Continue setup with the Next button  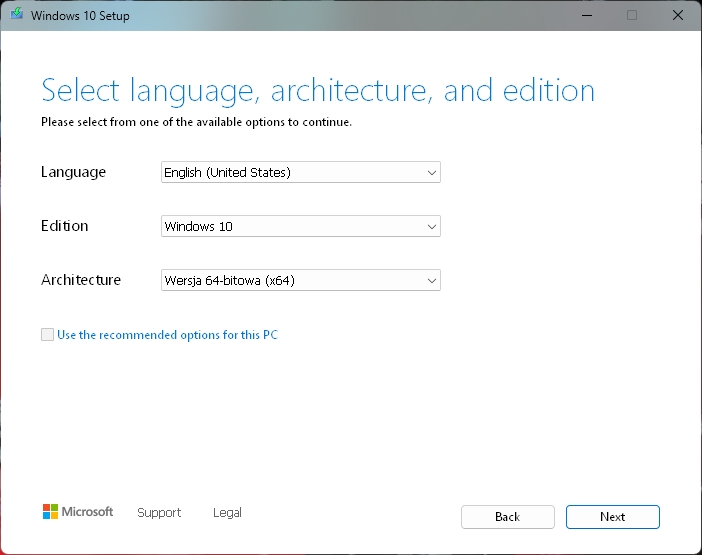click(x=612, y=517)
